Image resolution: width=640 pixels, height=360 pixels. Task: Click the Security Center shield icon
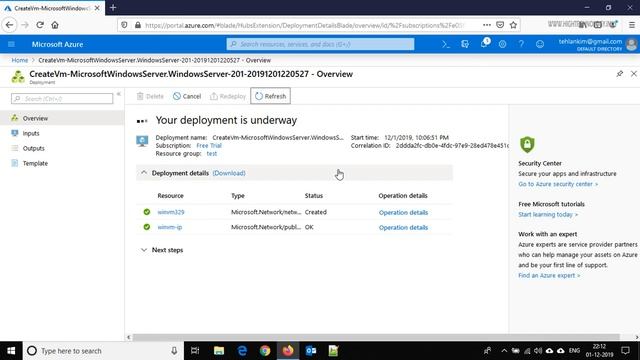pos(527,144)
